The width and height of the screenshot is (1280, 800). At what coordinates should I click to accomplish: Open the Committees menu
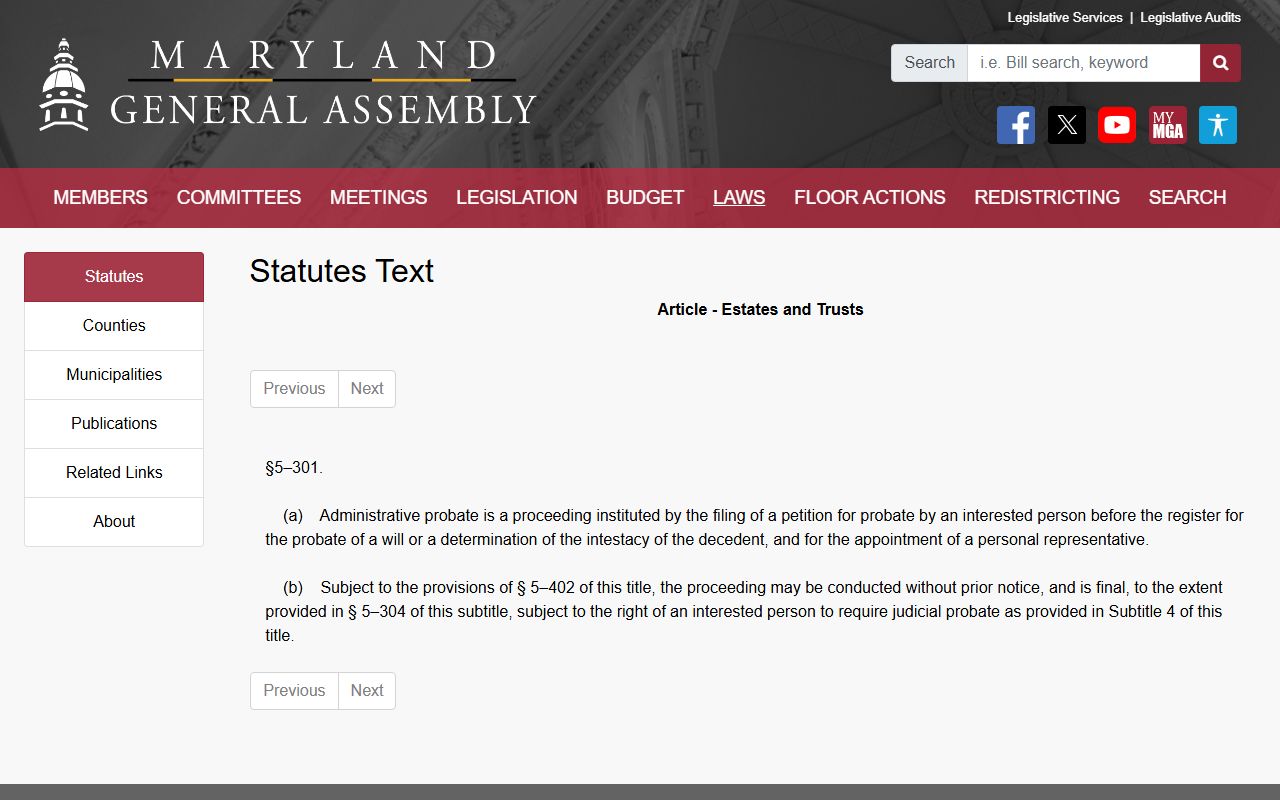click(x=239, y=198)
